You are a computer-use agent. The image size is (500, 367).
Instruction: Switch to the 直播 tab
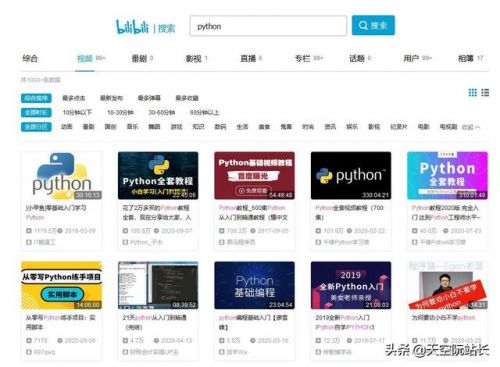248,59
